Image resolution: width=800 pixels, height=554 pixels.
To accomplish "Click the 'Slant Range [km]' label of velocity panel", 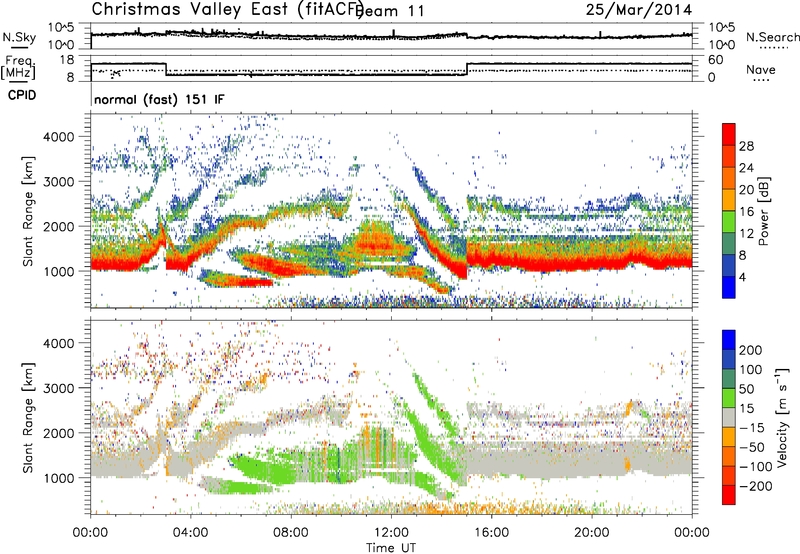I will click(x=28, y=417).
